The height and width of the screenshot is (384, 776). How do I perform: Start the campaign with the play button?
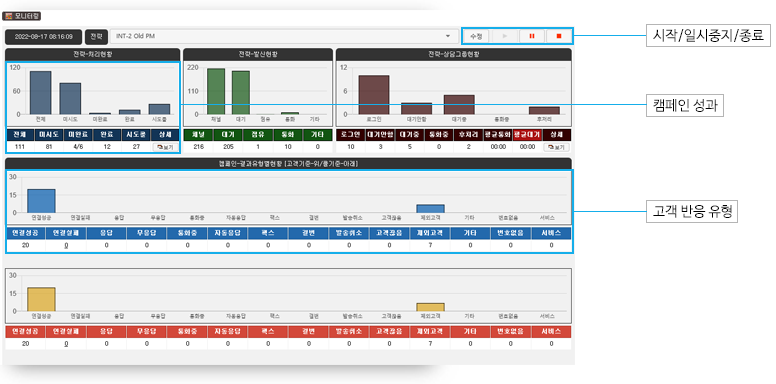pyautogui.click(x=505, y=36)
